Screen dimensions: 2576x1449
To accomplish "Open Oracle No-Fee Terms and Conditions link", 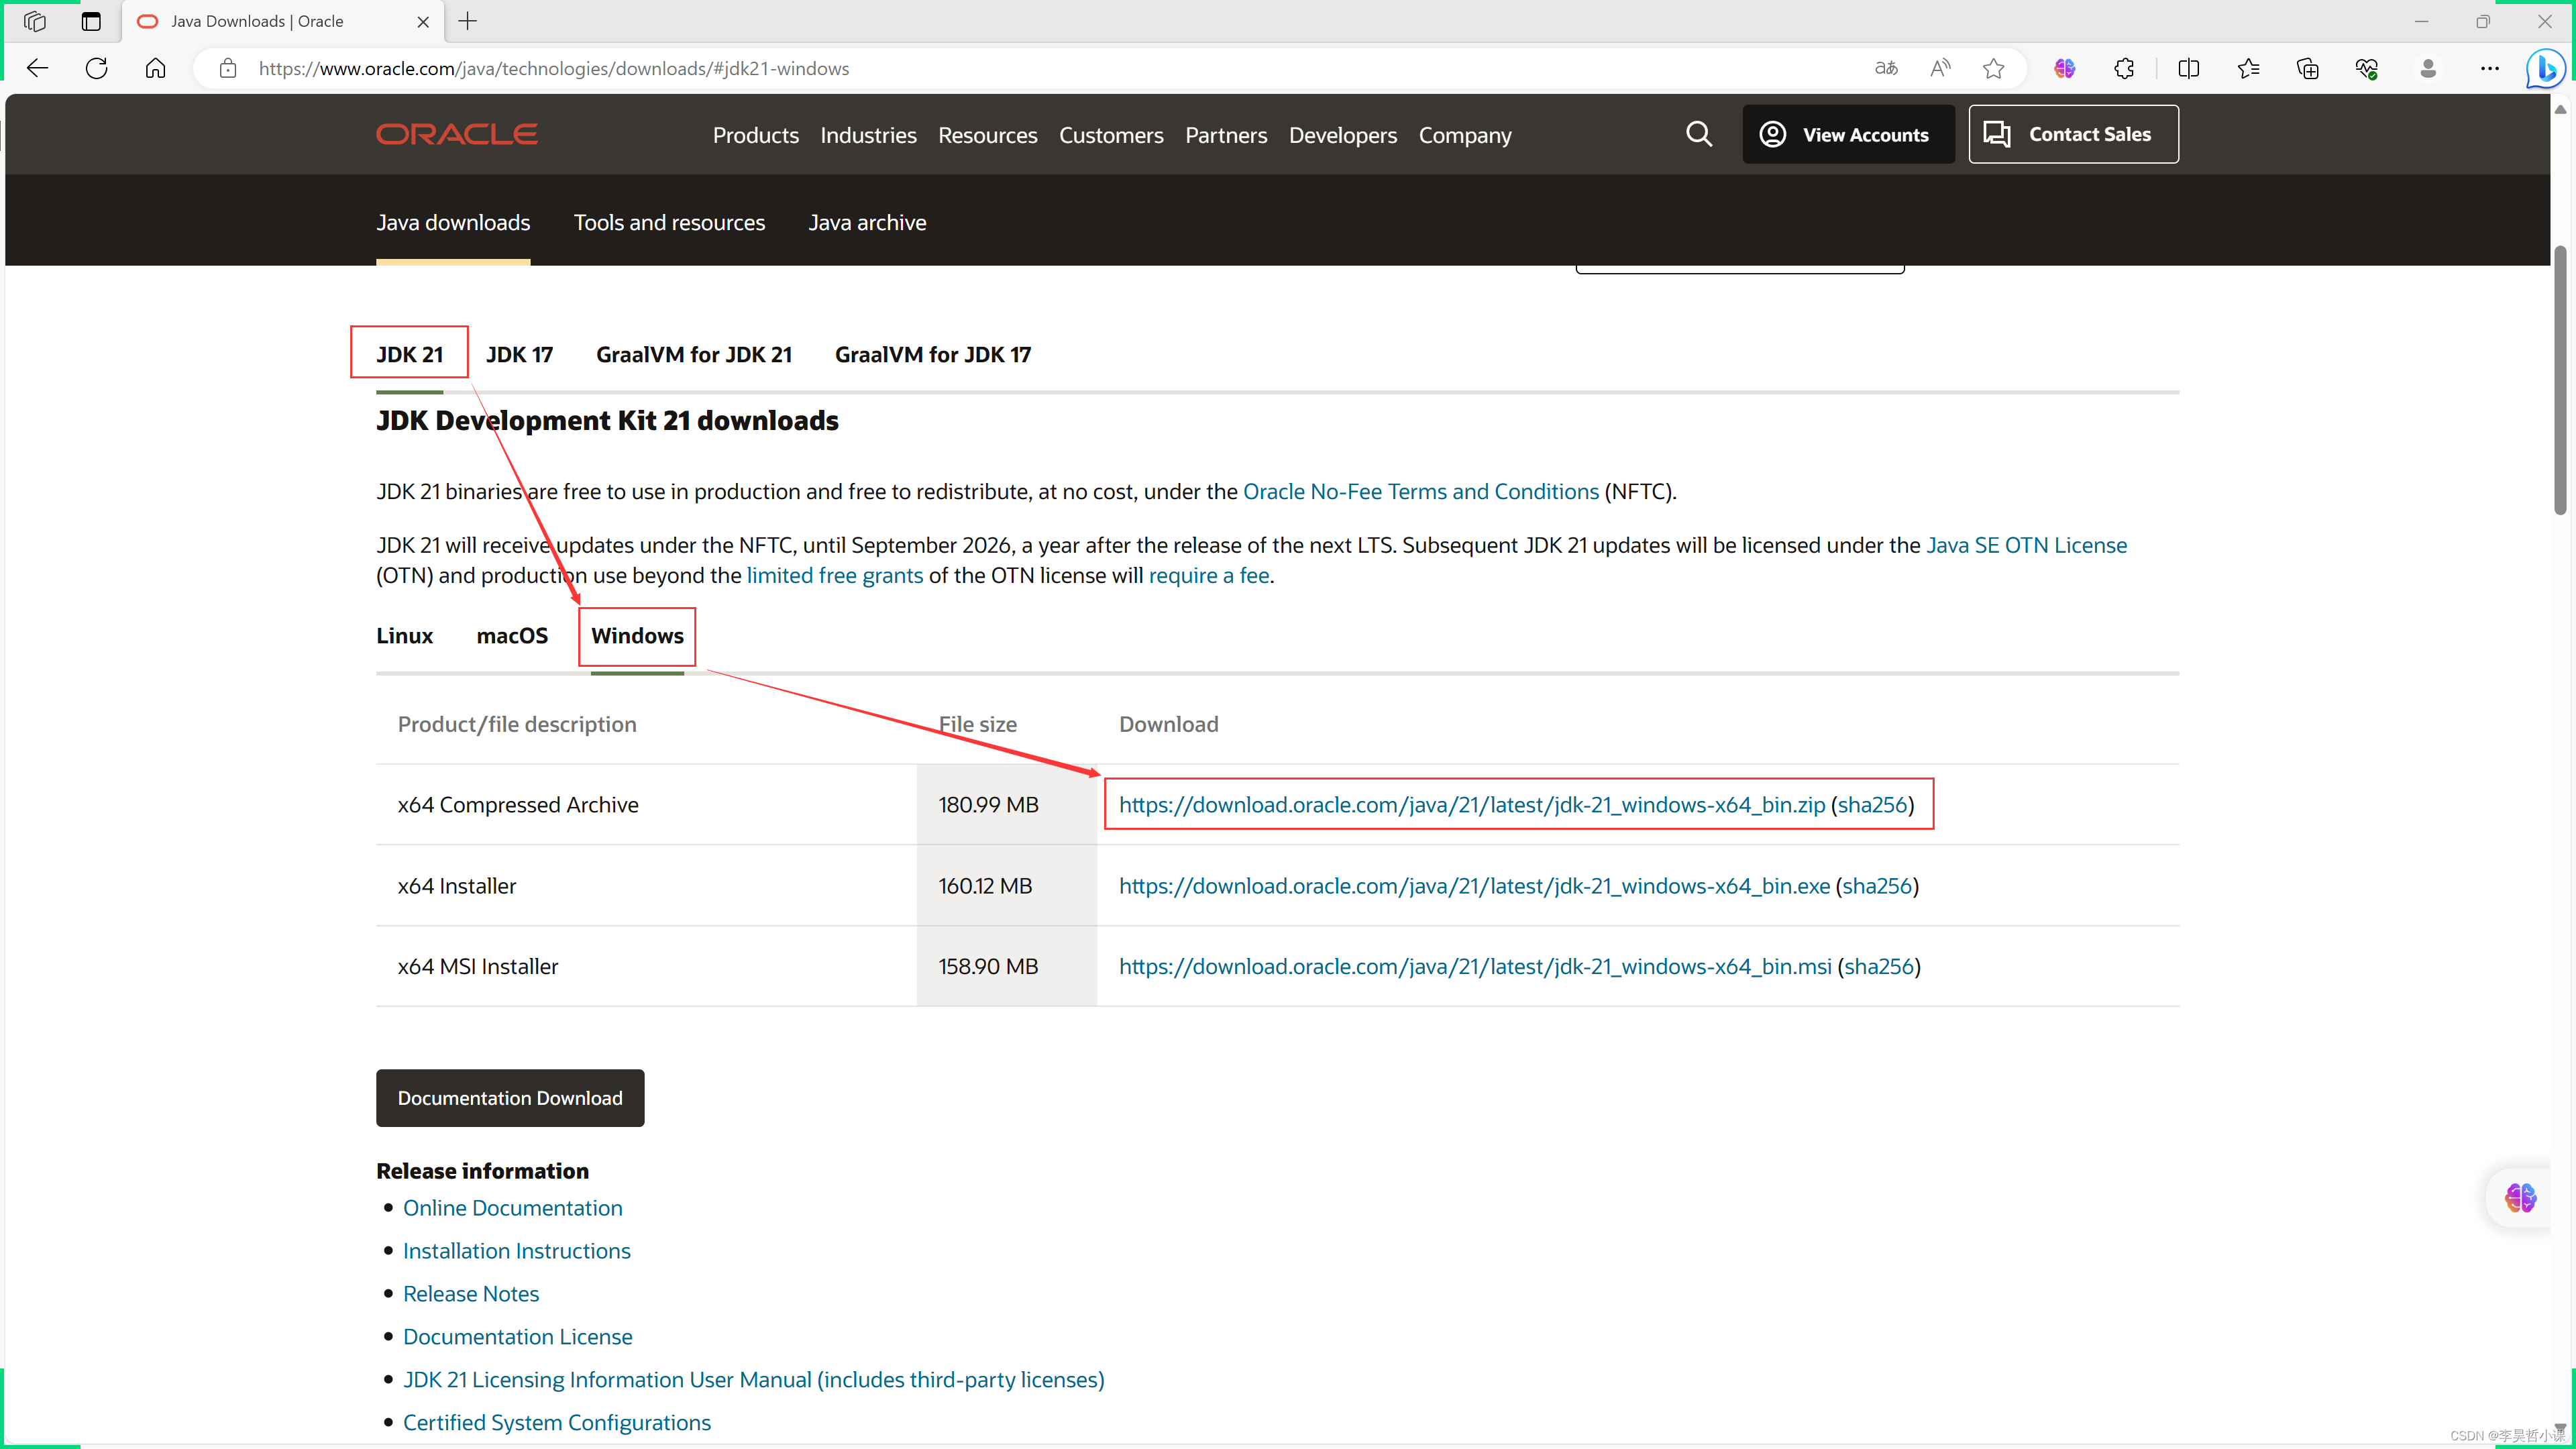I will click(1421, 491).
